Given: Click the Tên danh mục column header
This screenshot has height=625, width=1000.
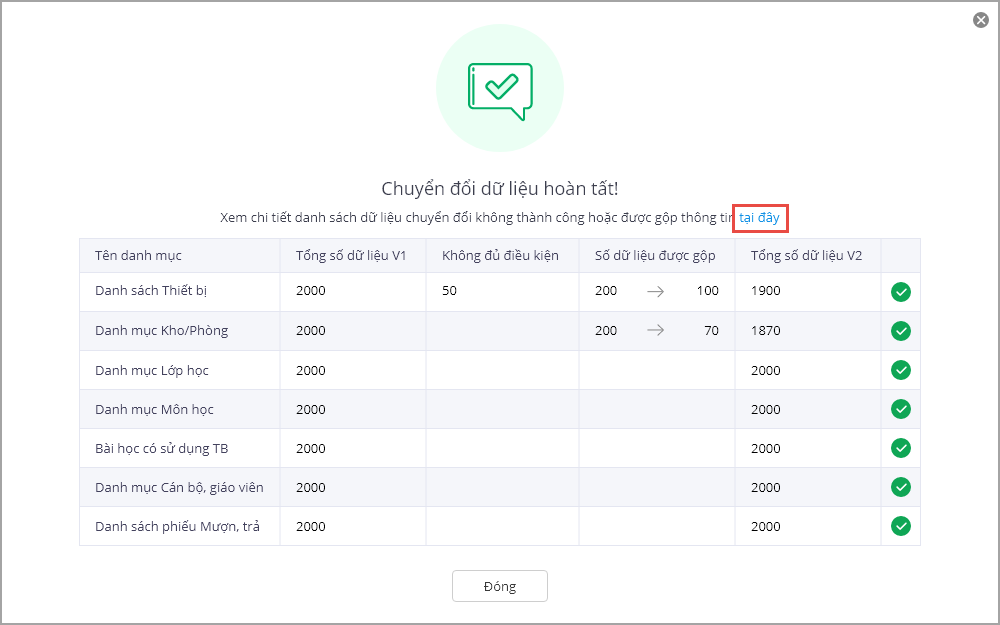Looking at the screenshot, I should point(138,256).
